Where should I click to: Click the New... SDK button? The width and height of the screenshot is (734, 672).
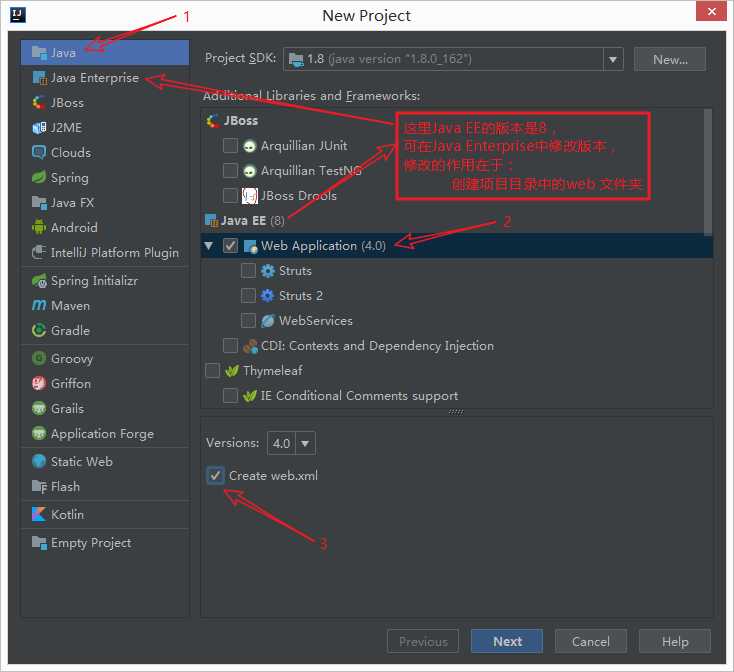[x=670, y=59]
